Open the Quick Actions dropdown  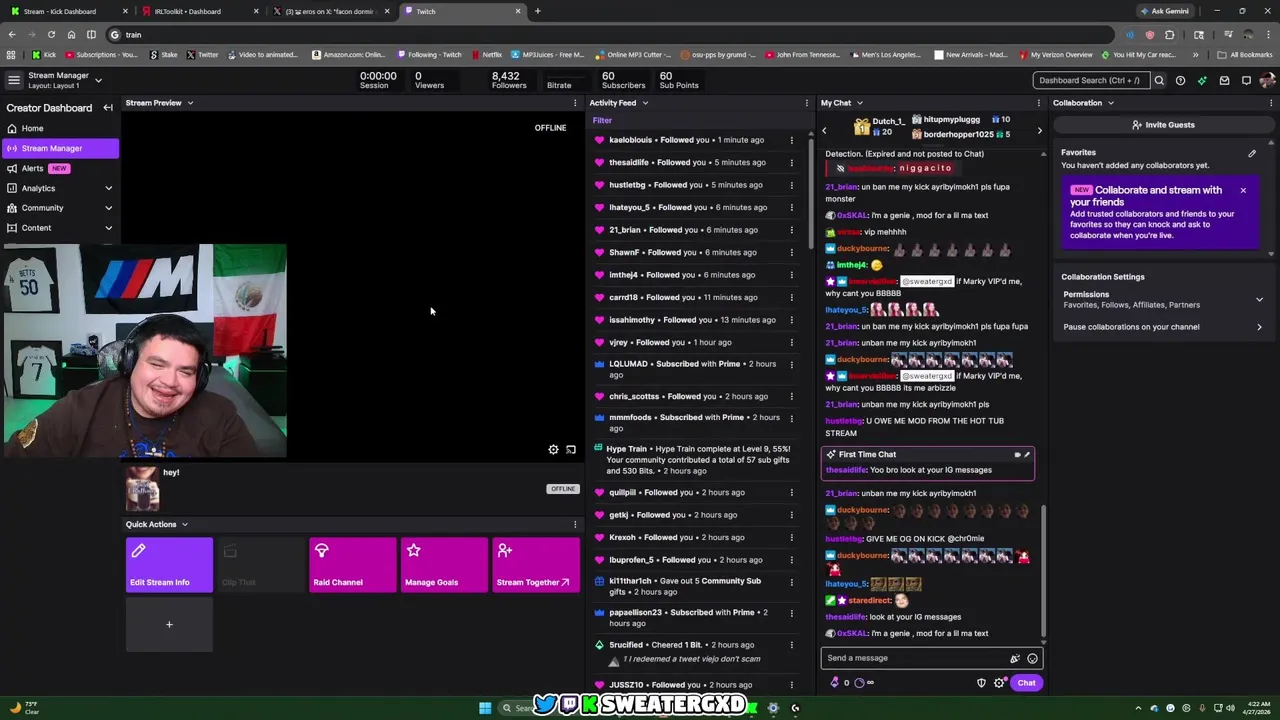click(184, 524)
